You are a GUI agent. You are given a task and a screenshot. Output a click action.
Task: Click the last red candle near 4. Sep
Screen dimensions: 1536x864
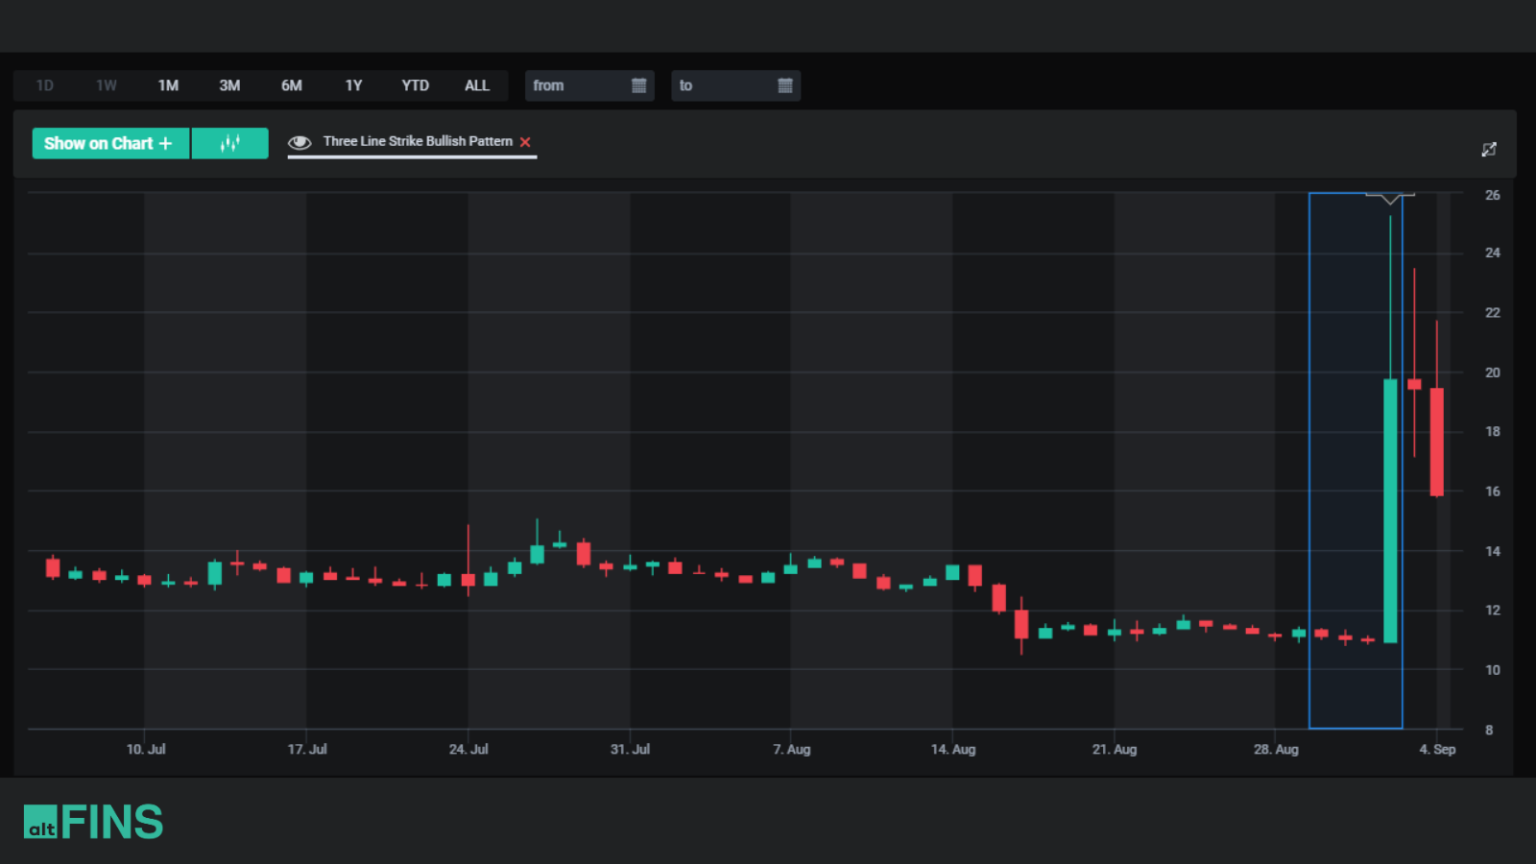[1437, 442]
